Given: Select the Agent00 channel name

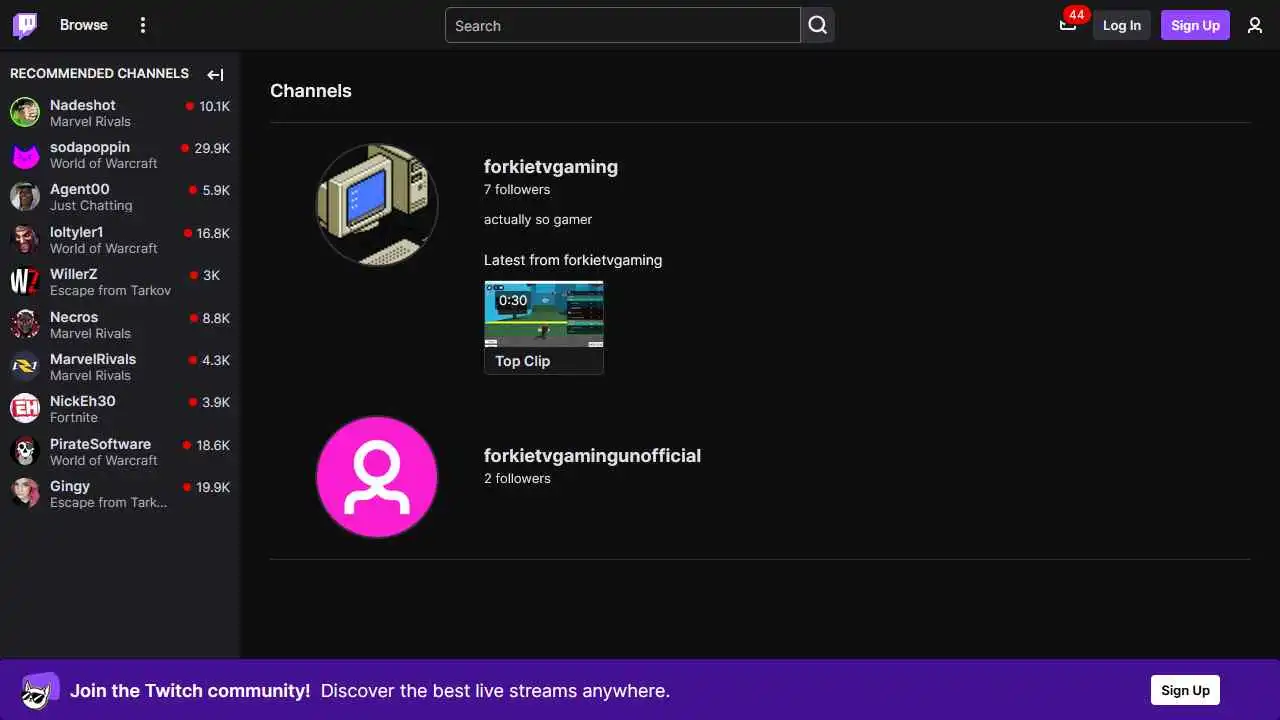Looking at the screenshot, I should 80,189.
